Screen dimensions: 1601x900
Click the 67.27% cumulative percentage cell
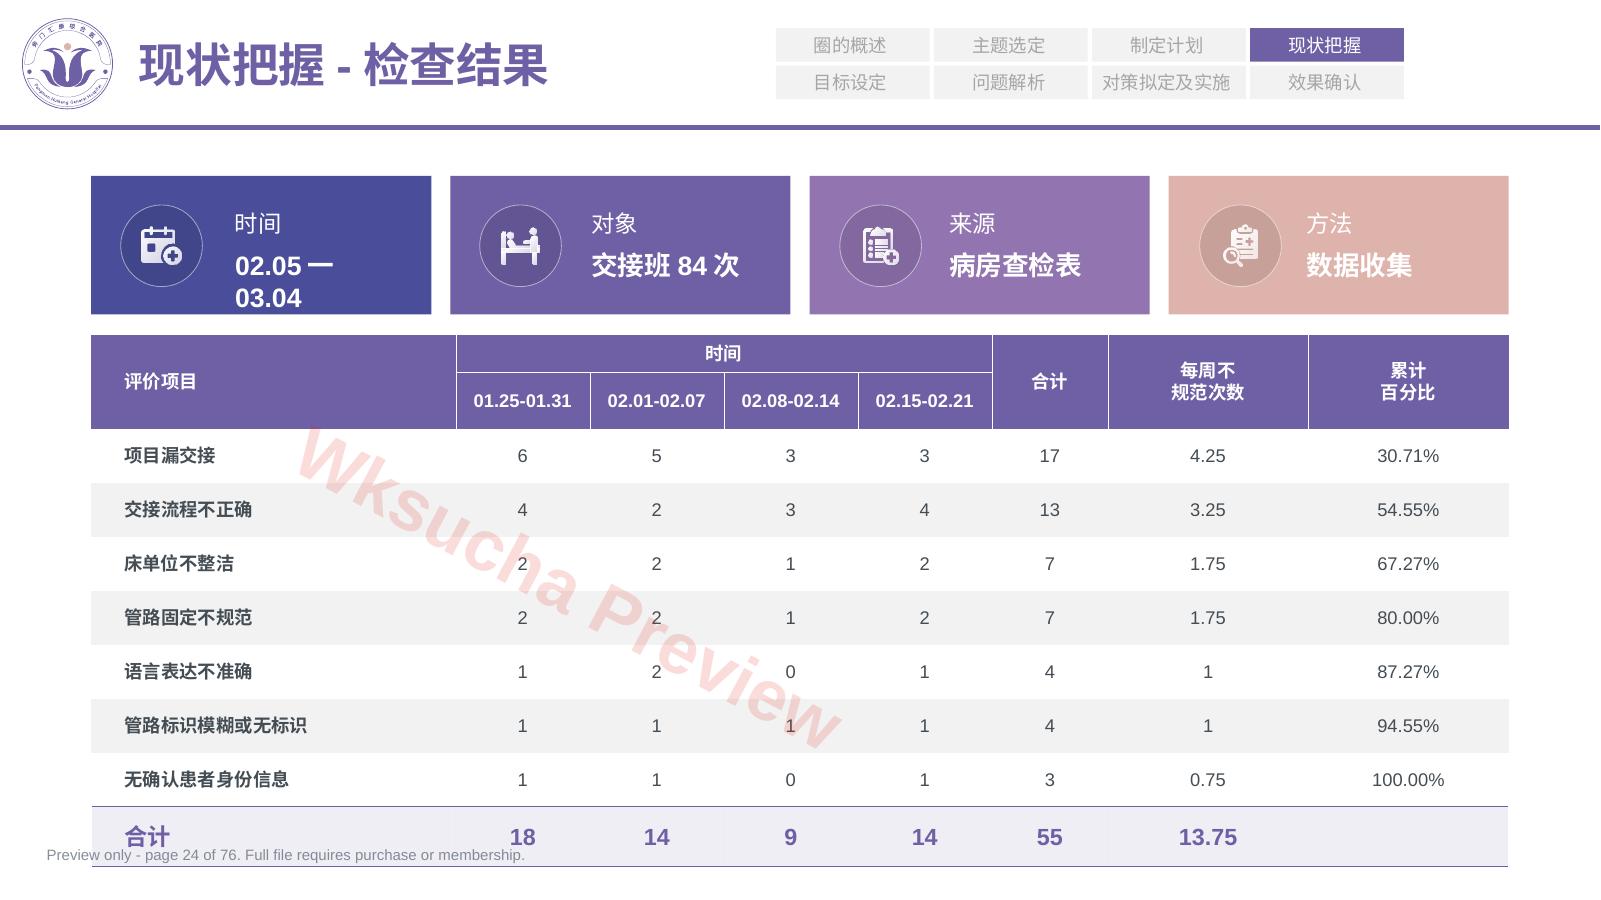coord(1407,564)
